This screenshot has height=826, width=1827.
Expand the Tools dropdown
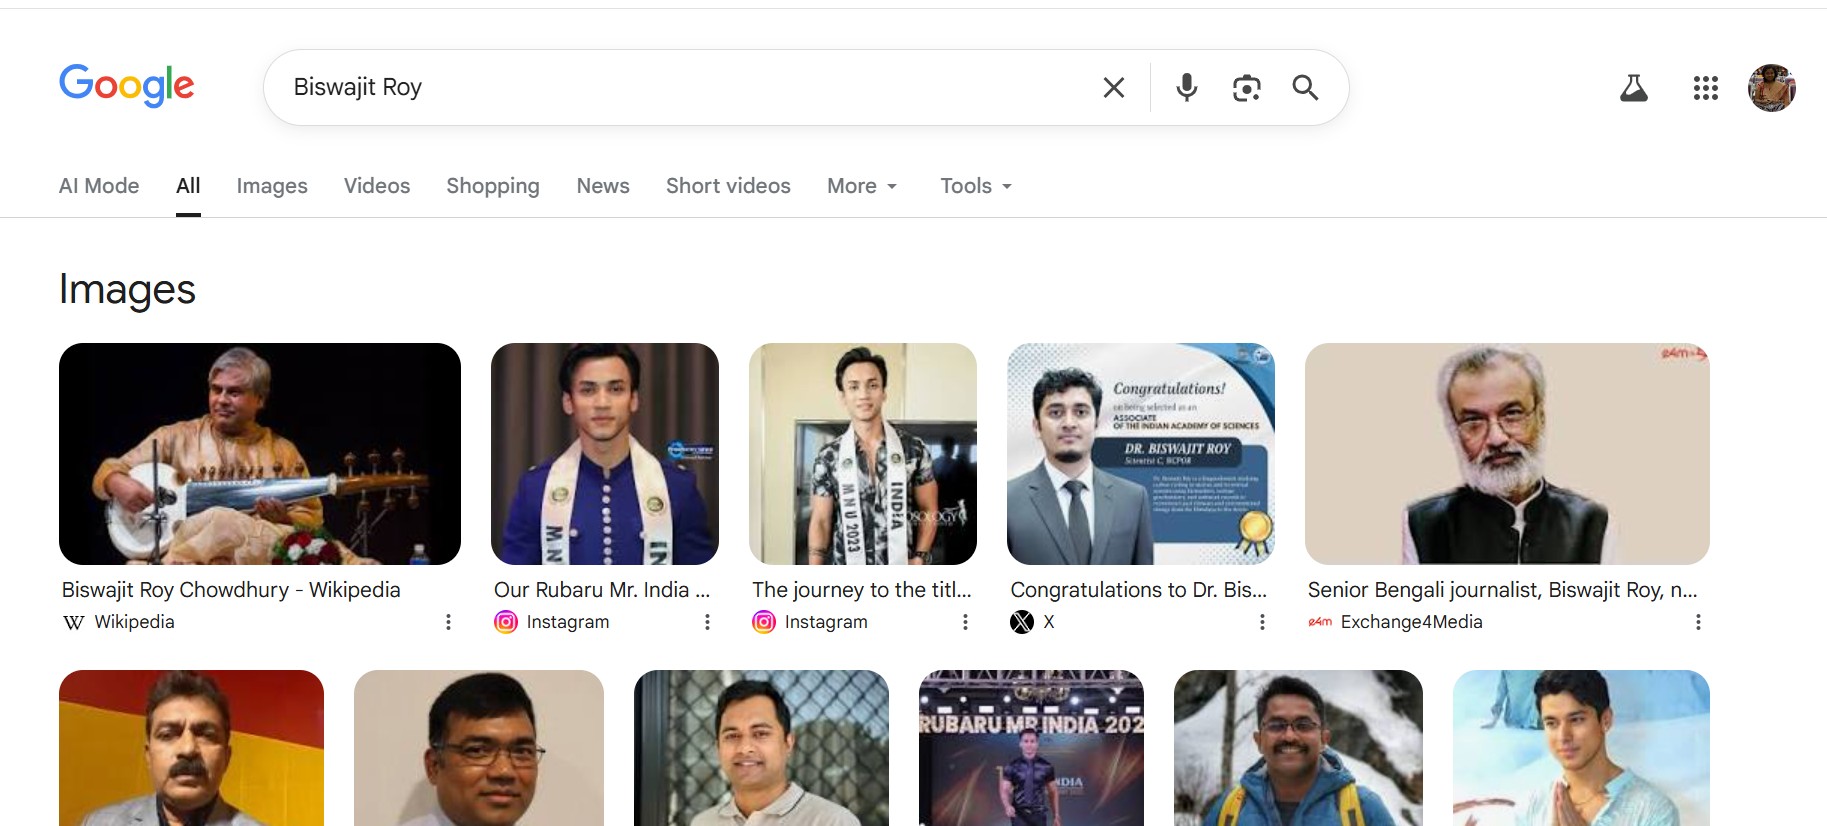[976, 186]
